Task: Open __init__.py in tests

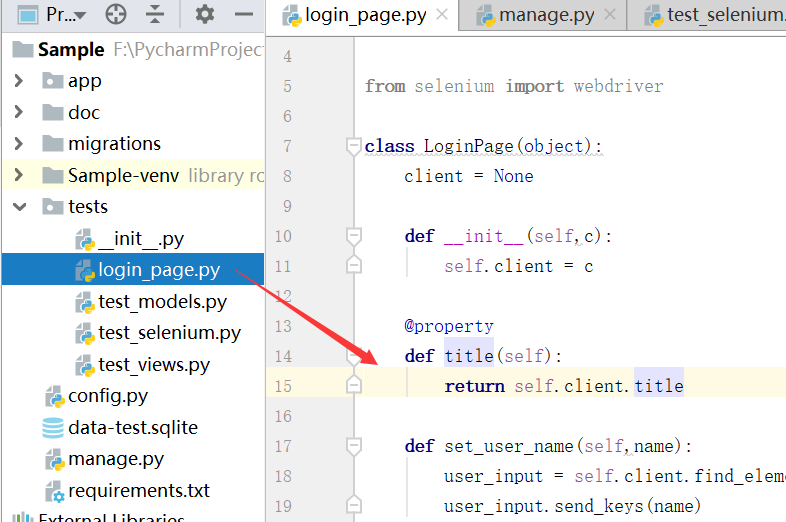Action: click(141, 239)
